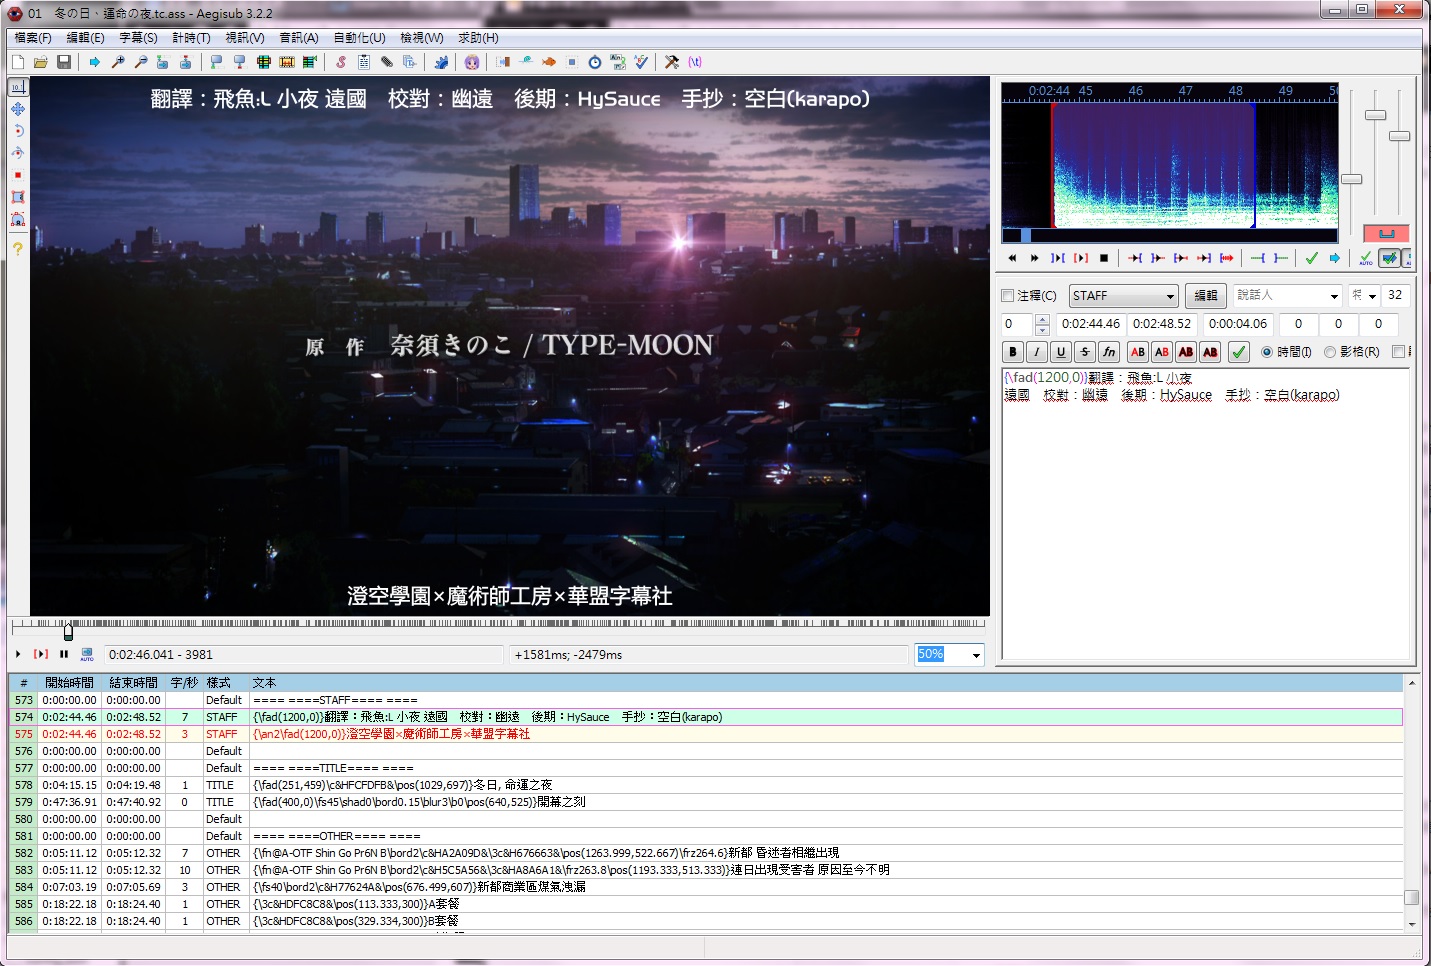Image resolution: width=1431 pixels, height=966 pixels.
Task: Select the rectangle clip tool
Action: coord(18,197)
